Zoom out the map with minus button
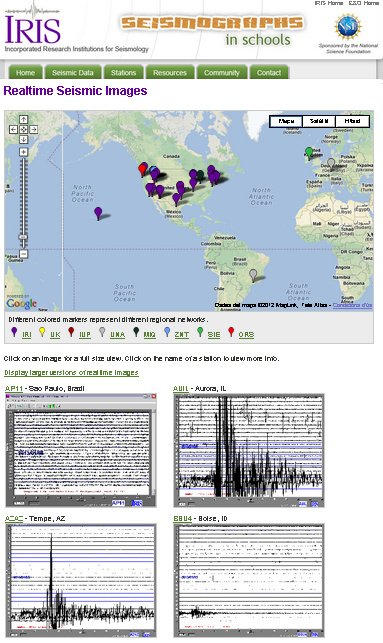The image size is (383, 643). pyautogui.click(x=23, y=254)
